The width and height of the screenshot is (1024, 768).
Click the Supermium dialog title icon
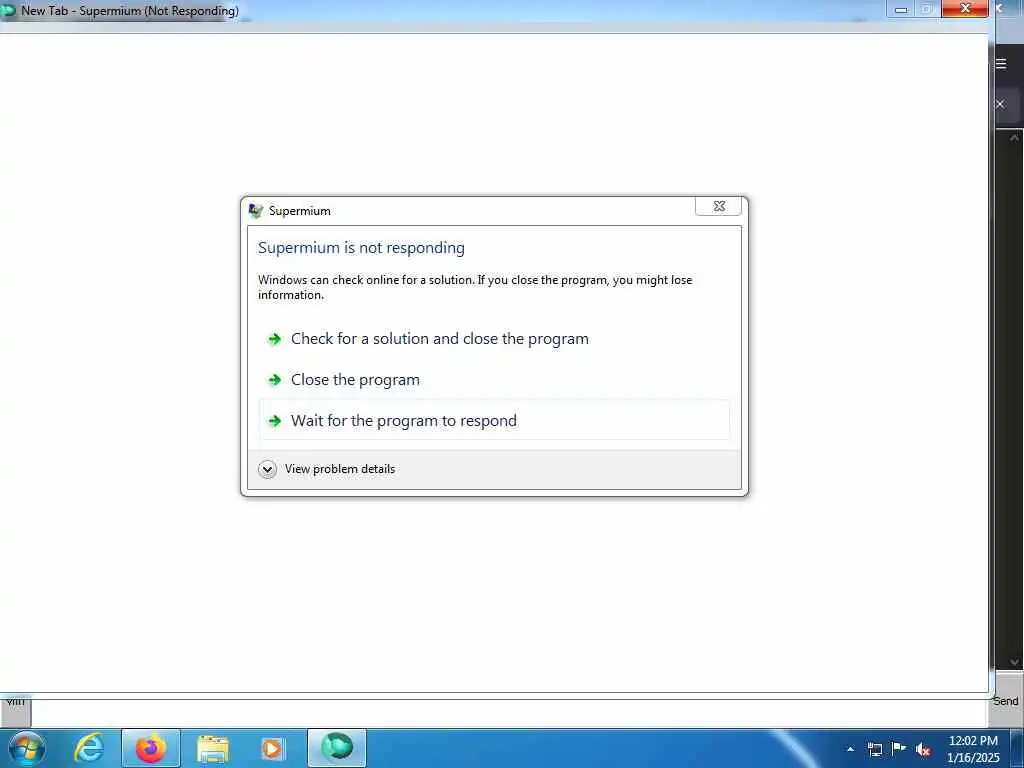pyautogui.click(x=255, y=210)
